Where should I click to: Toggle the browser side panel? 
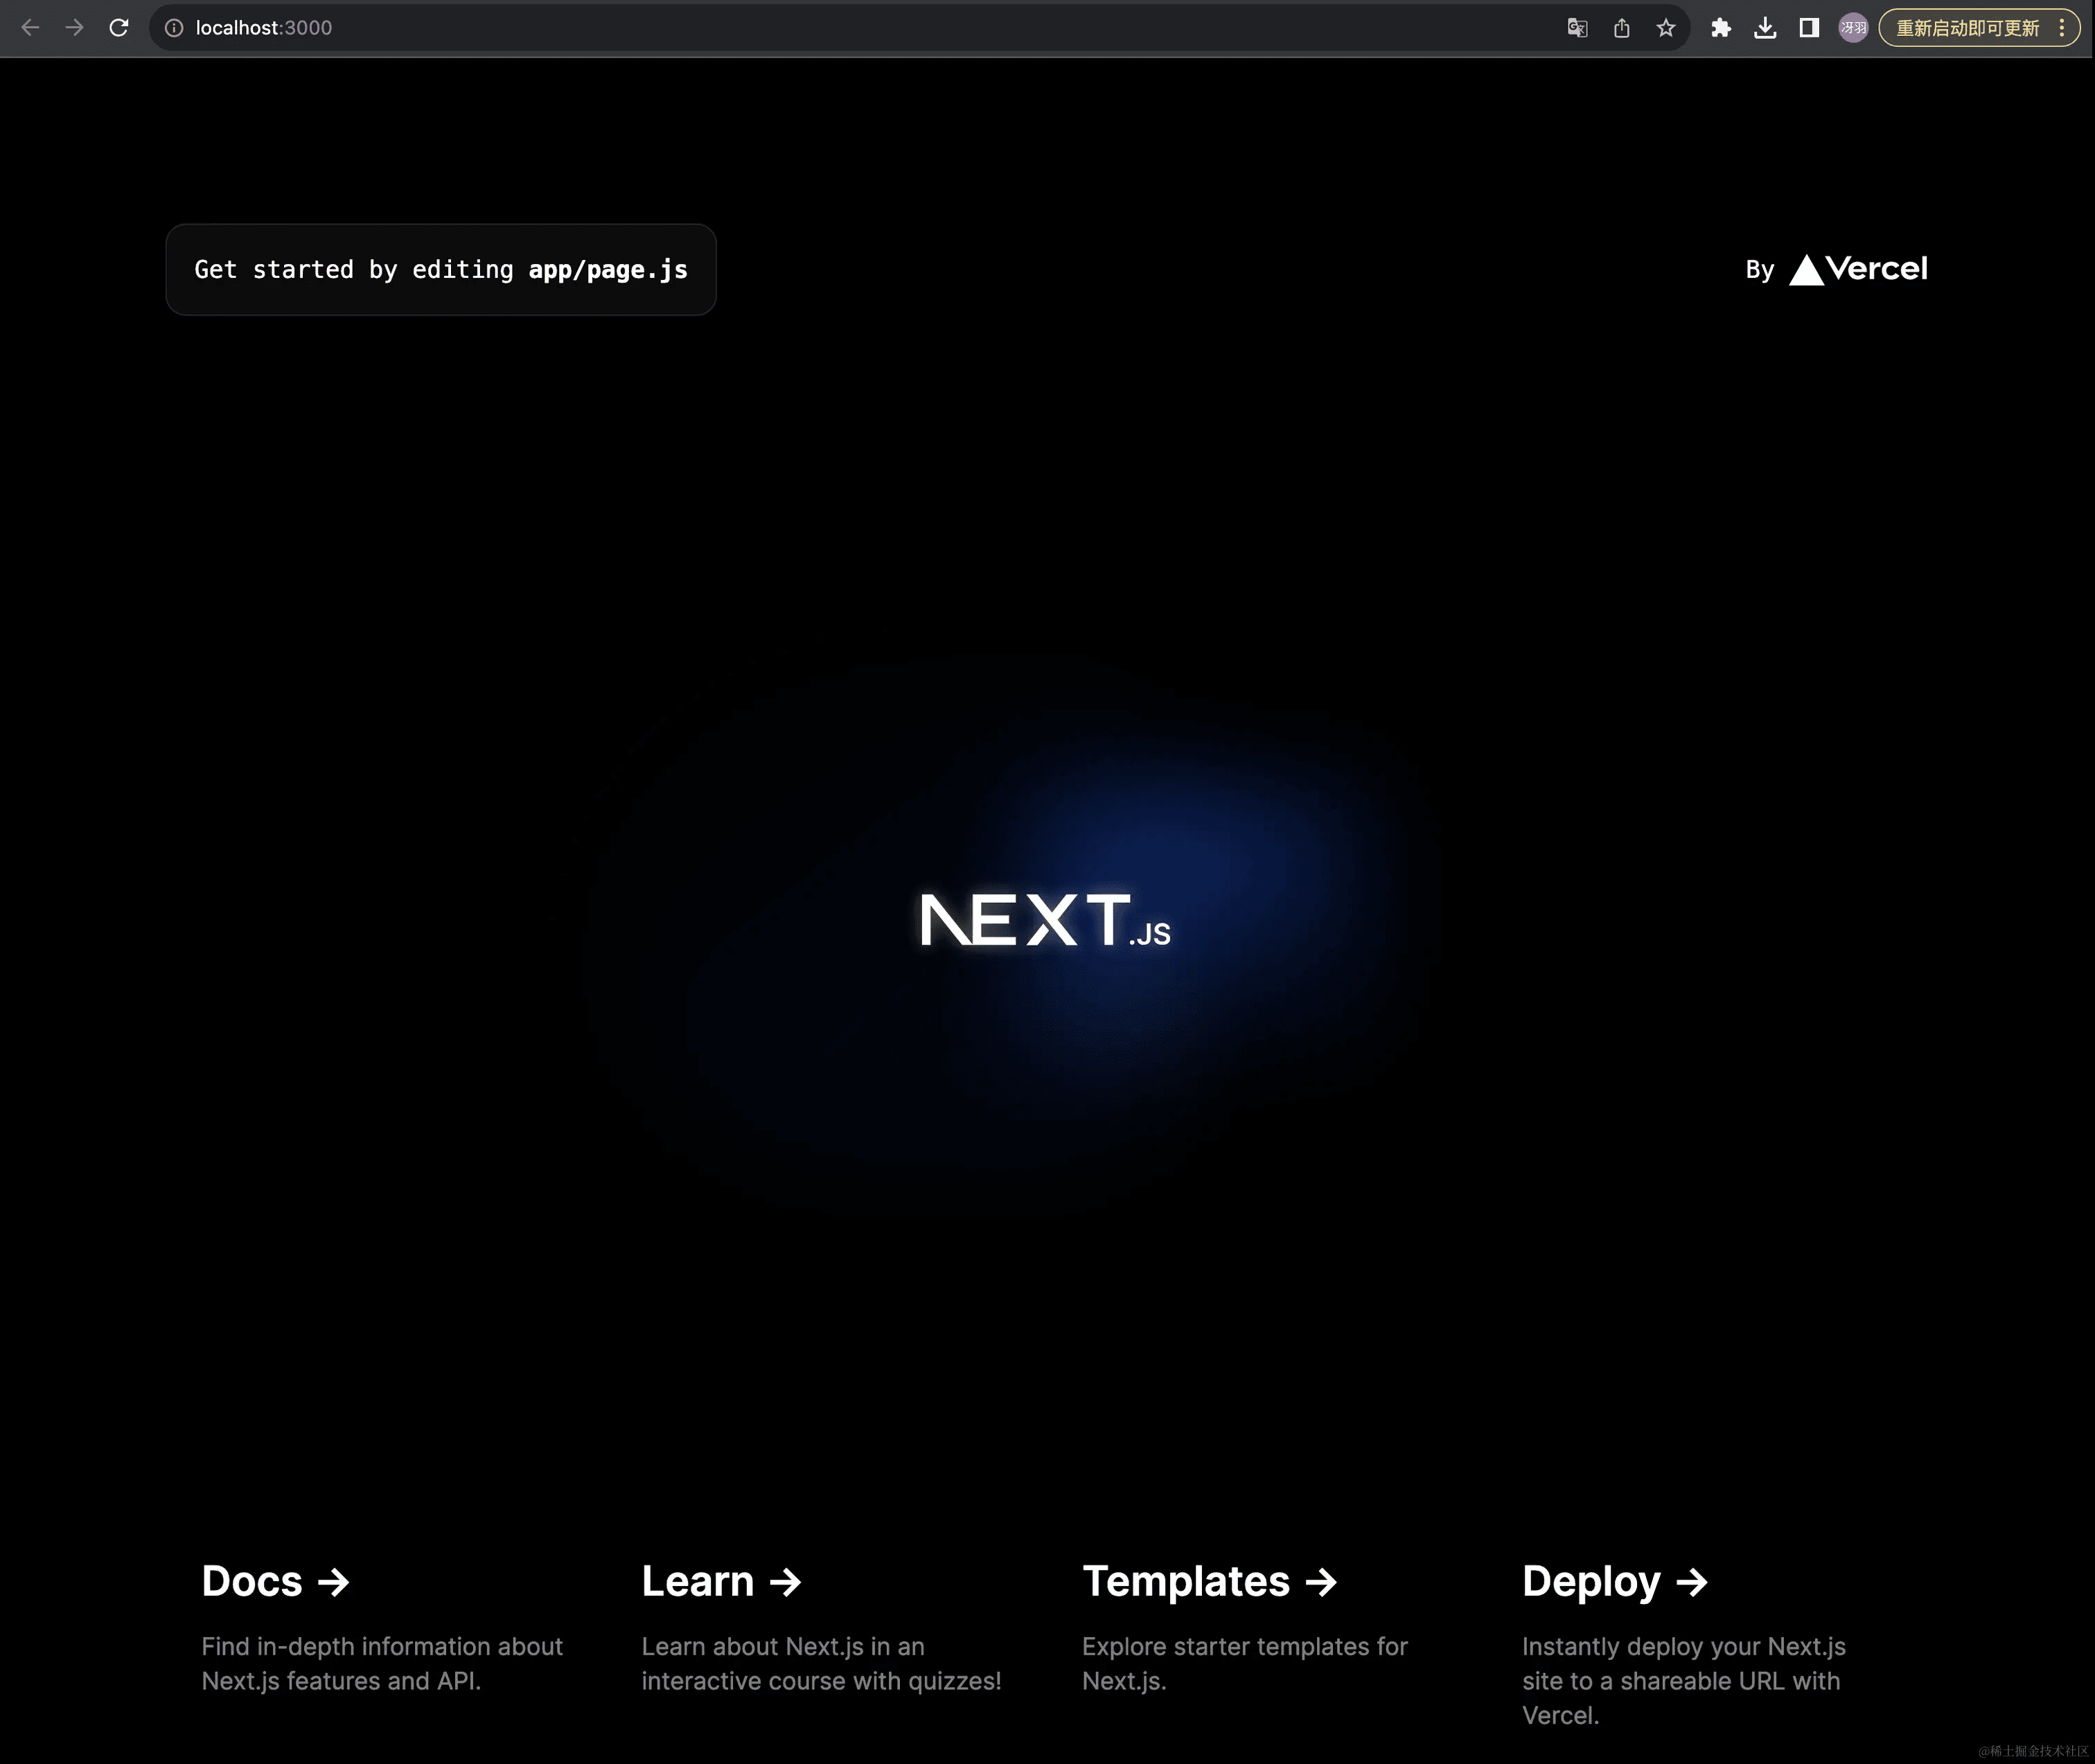(x=1808, y=28)
